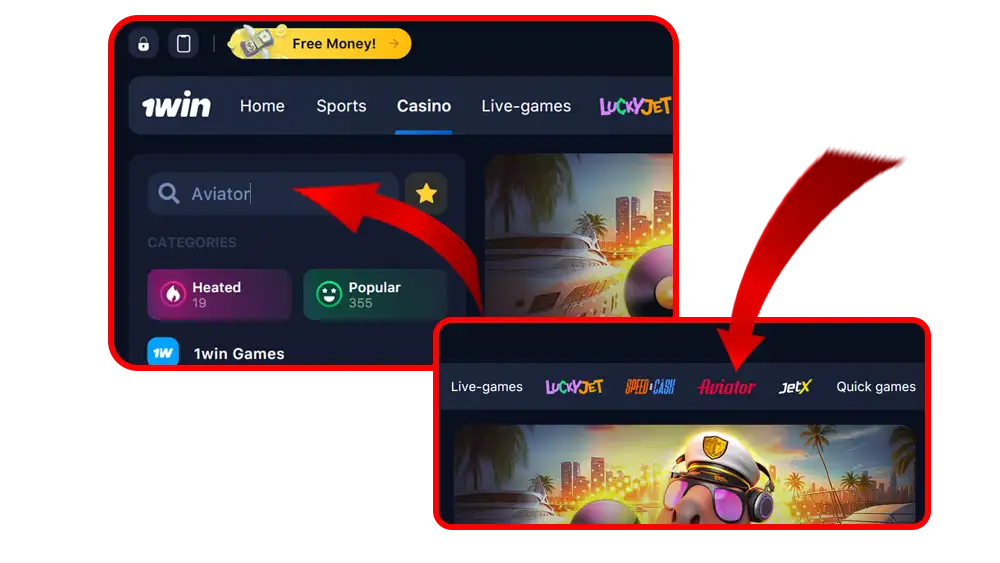Open the Free Money! promo button
Screen dimensions: 1000x563
coord(320,43)
